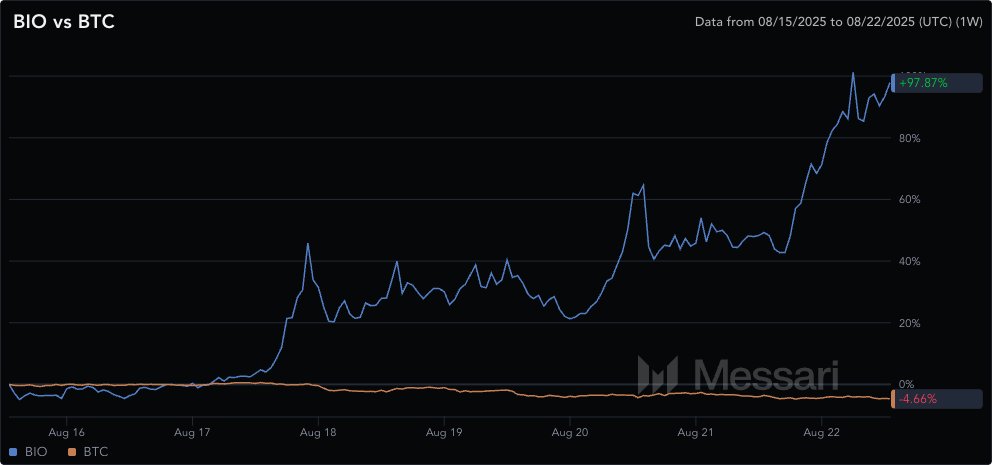Viewport: 992px width, 465px height.
Task: Click the blue BIO legend color dot
Action: click(15, 452)
